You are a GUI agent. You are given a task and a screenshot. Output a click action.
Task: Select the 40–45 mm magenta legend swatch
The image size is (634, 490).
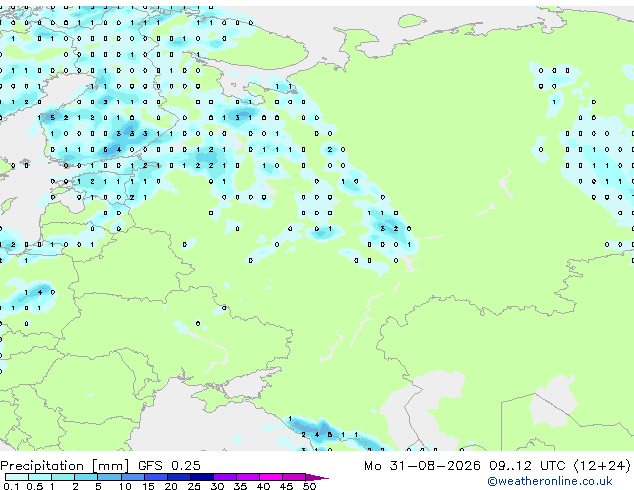tap(271, 477)
